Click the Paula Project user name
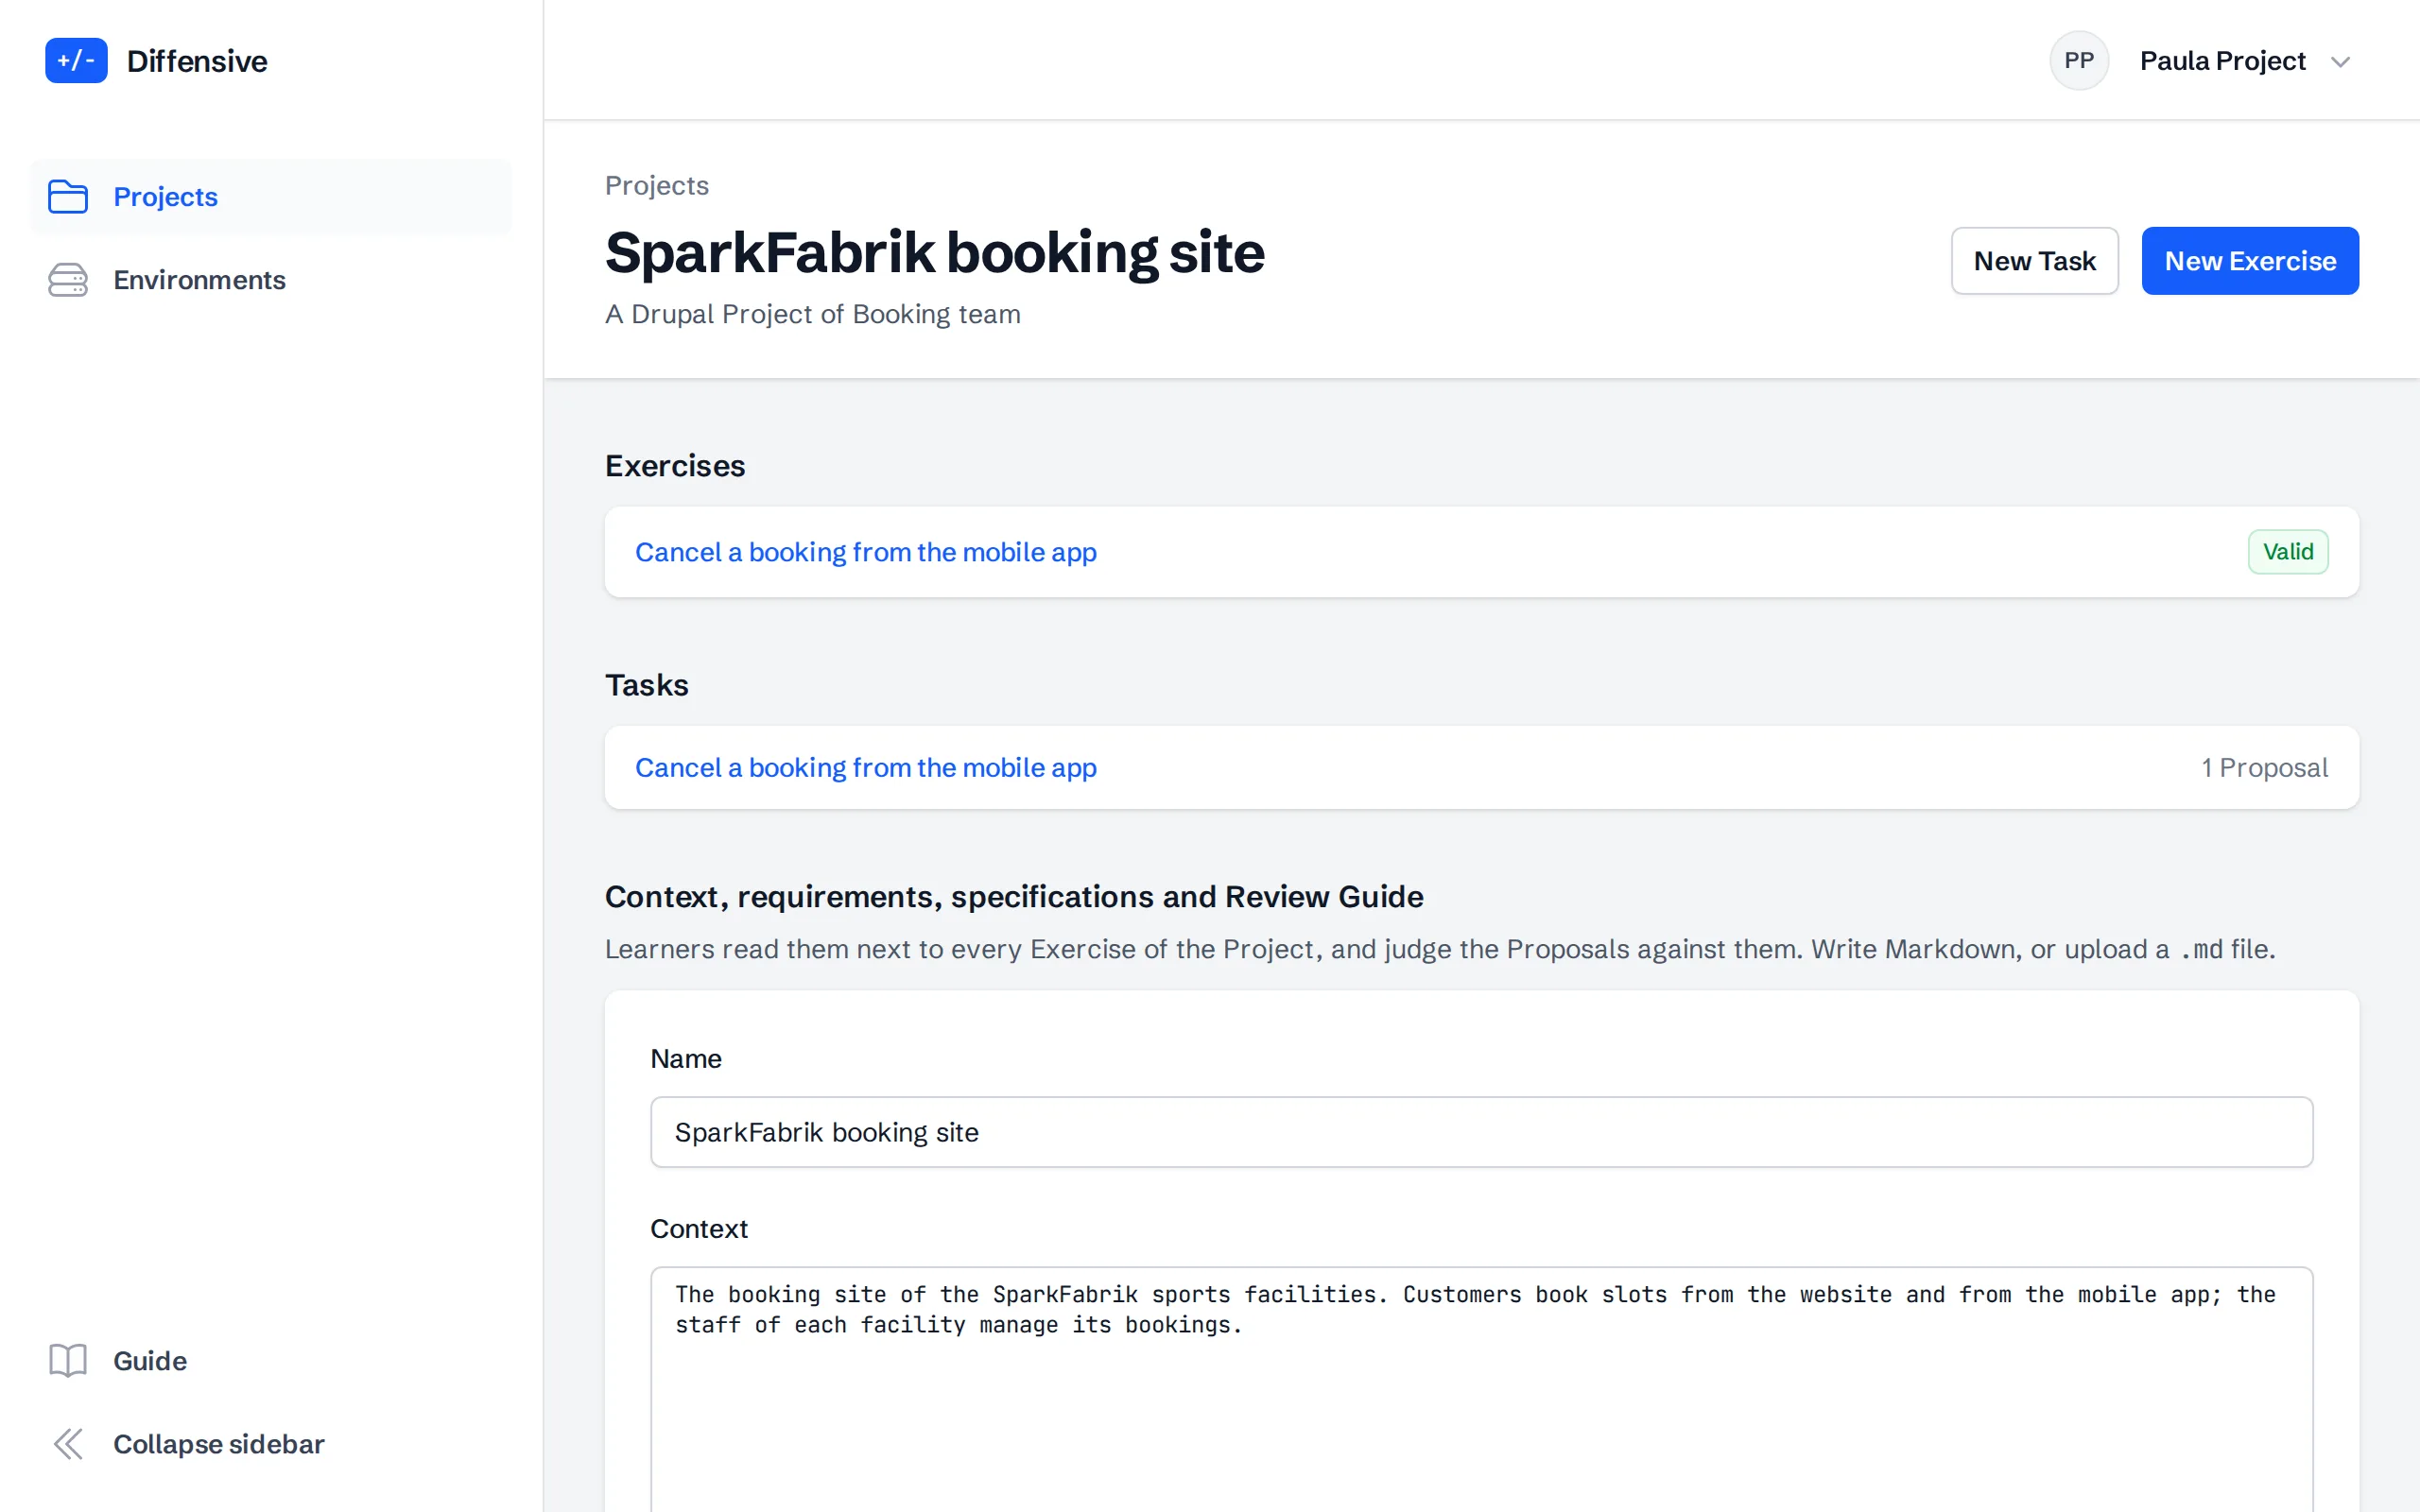 pos(2222,61)
